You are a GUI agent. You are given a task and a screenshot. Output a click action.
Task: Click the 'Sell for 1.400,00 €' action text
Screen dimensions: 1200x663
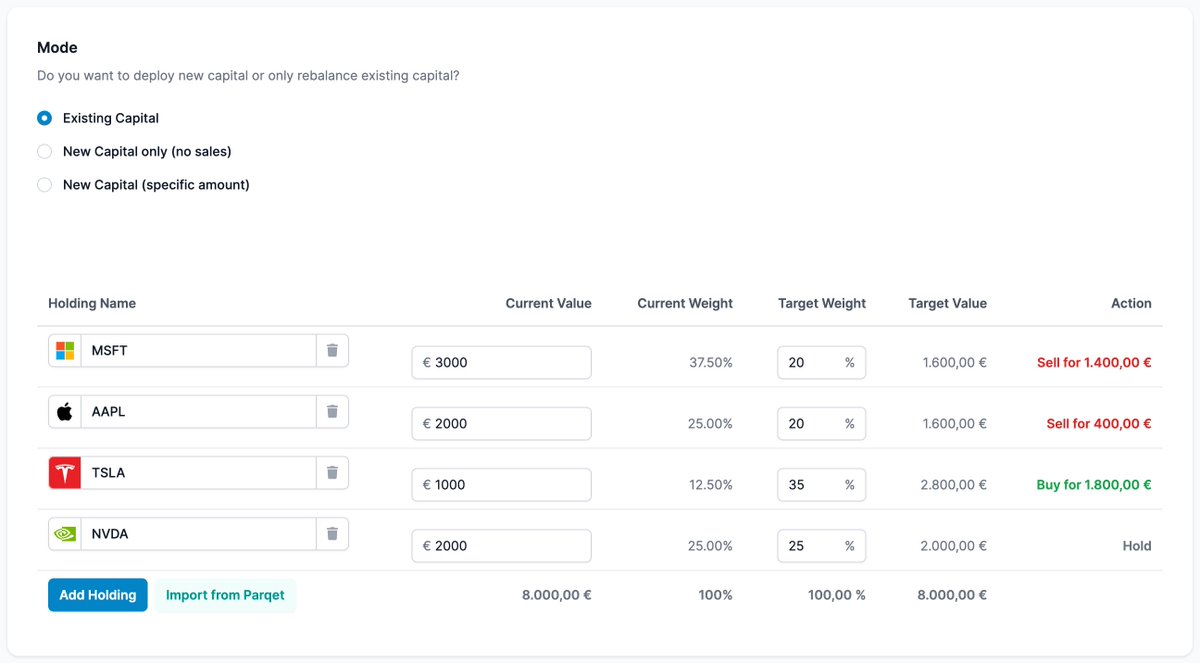point(1094,363)
